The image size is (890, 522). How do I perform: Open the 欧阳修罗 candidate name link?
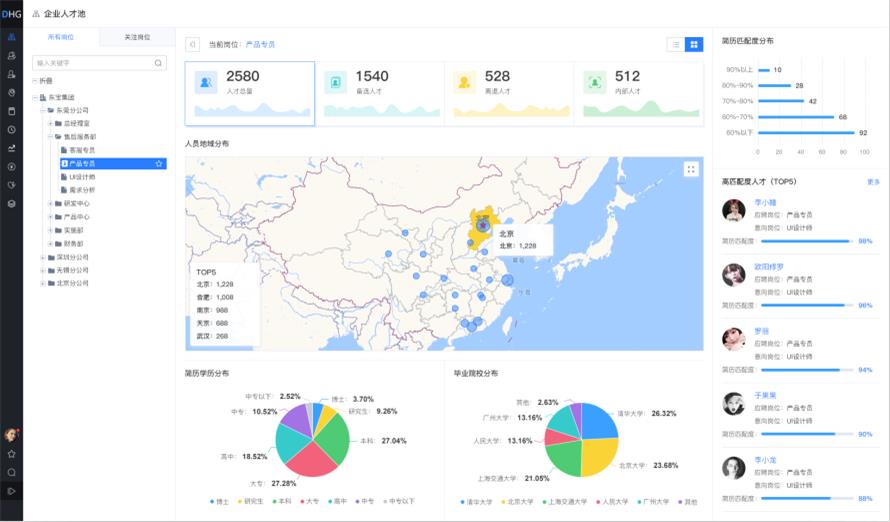[x=769, y=267]
